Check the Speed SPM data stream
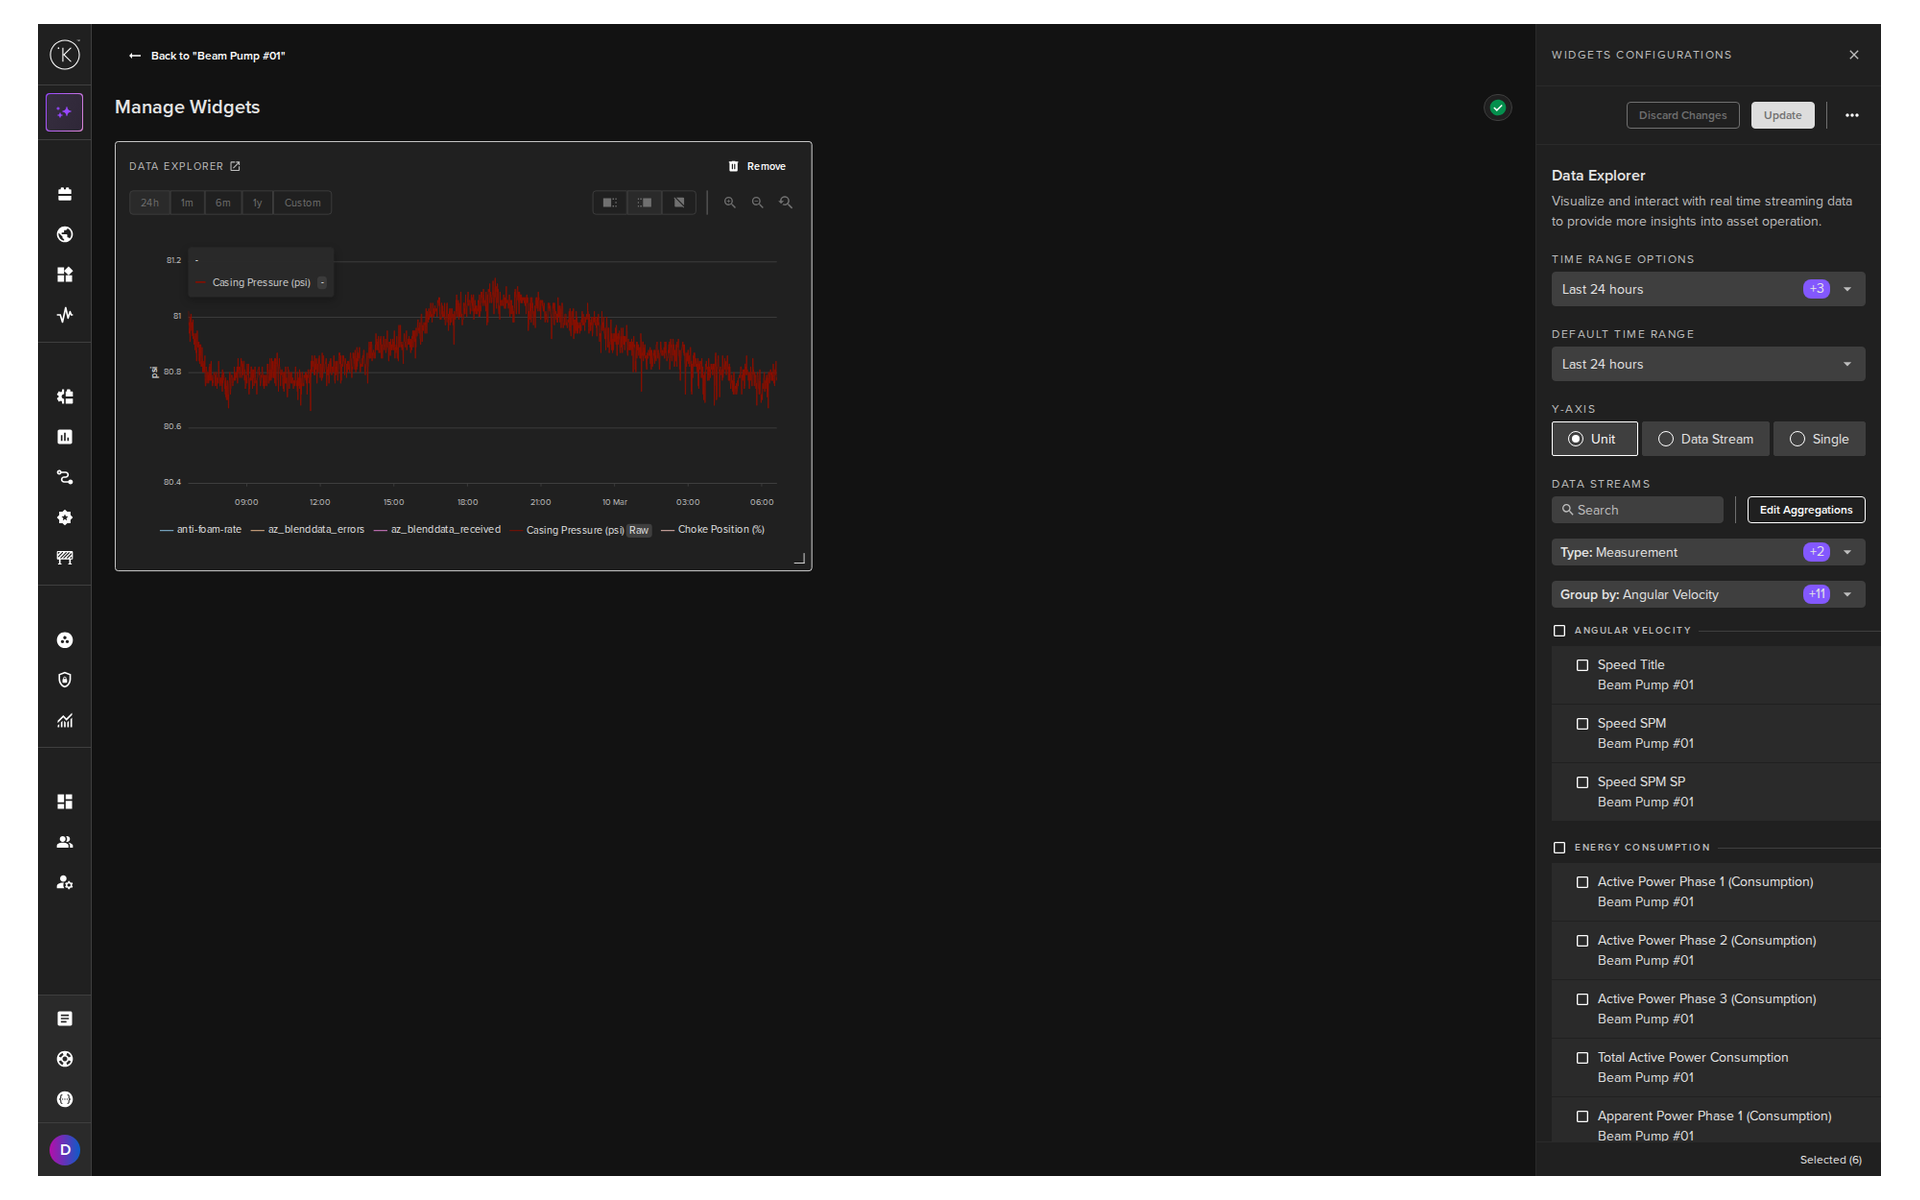This screenshot has height=1200, width=1920. 1582,724
